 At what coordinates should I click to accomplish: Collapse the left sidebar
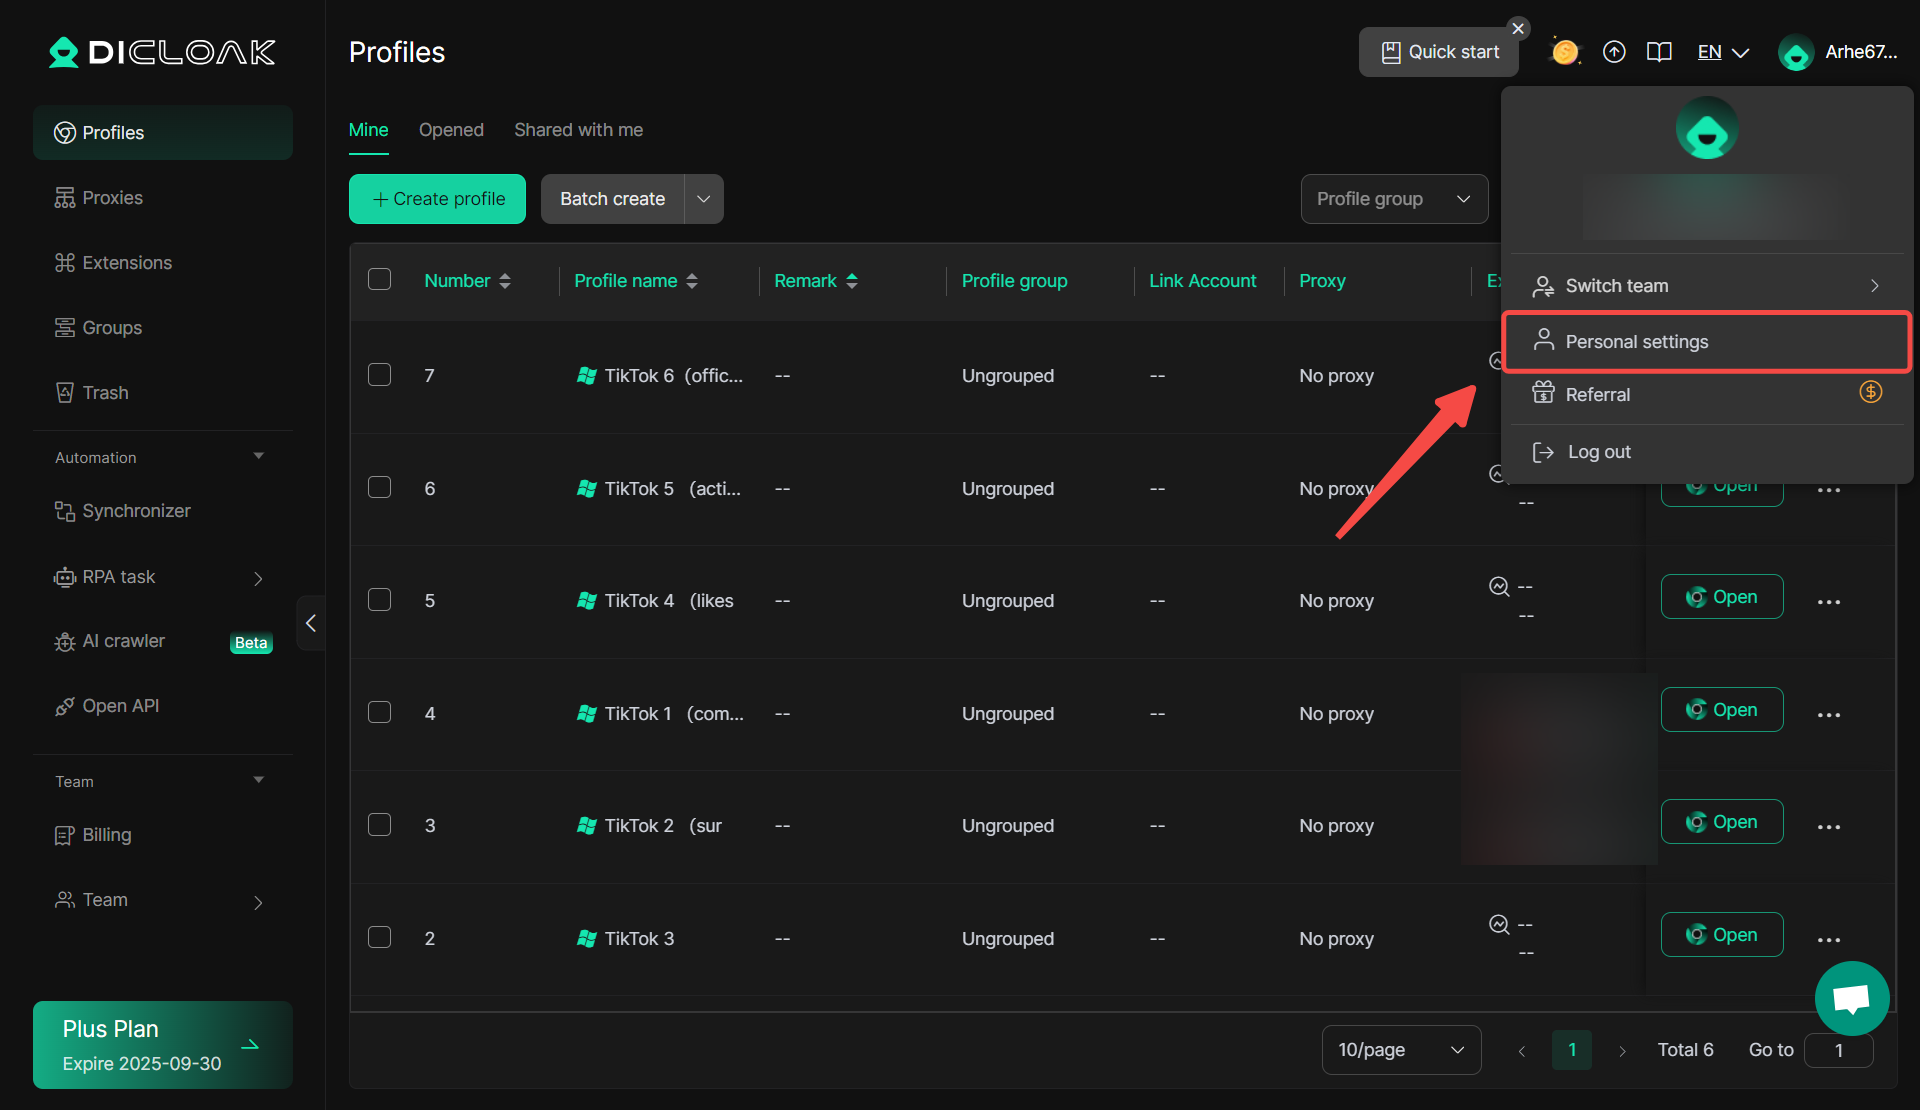311,623
